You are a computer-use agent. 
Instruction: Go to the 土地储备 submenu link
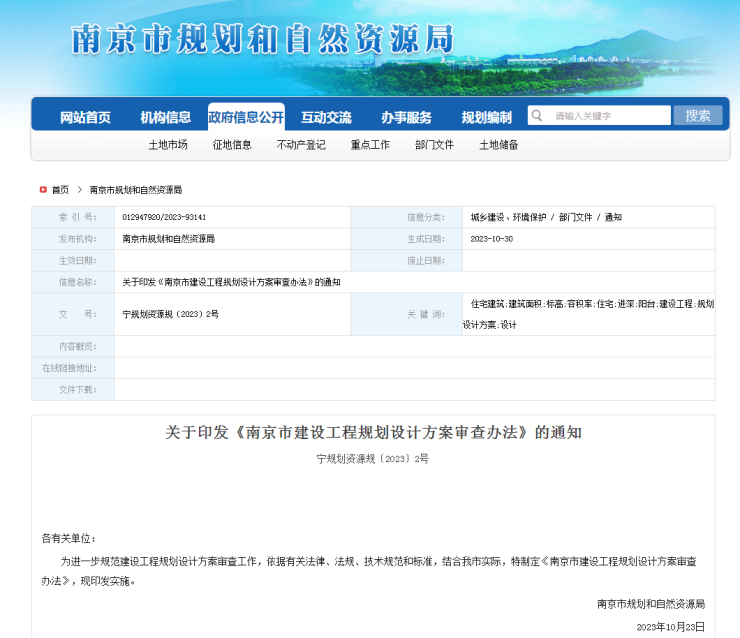coord(498,145)
